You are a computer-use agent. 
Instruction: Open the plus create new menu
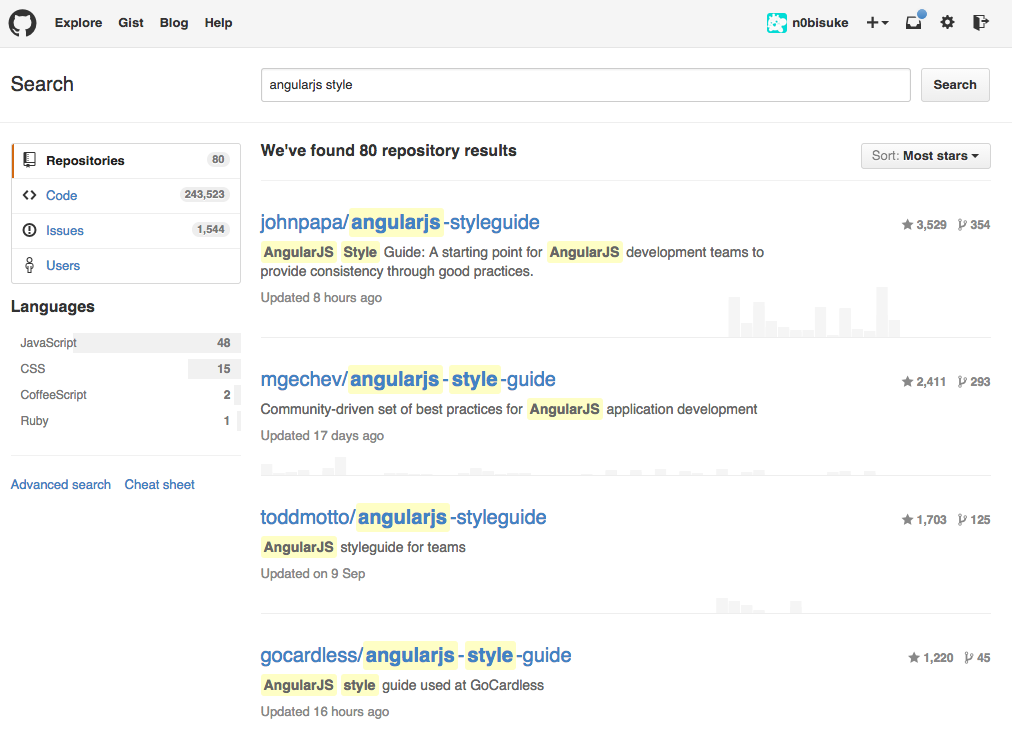[x=877, y=23]
